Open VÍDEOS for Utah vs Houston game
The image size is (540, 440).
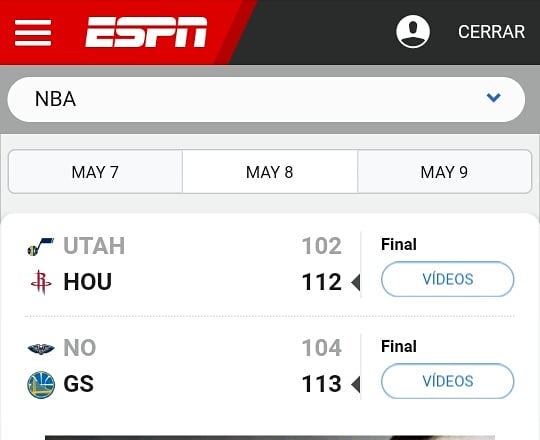coord(448,279)
